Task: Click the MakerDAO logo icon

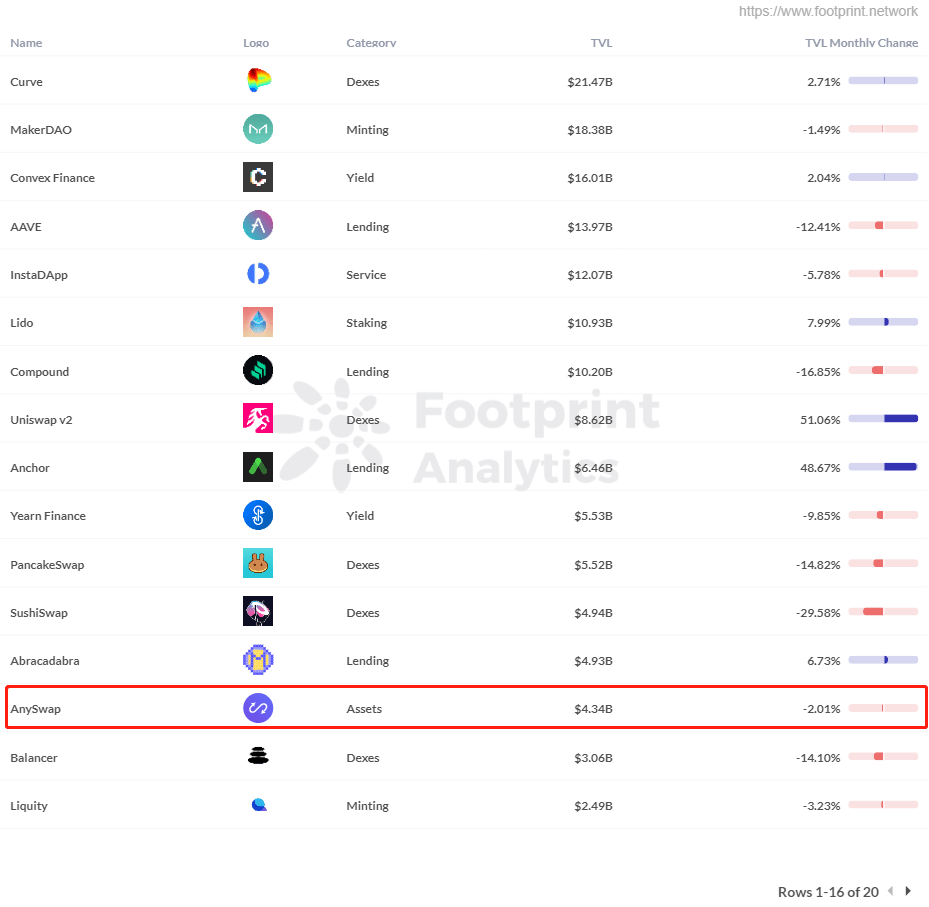Action: click(x=258, y=130)
